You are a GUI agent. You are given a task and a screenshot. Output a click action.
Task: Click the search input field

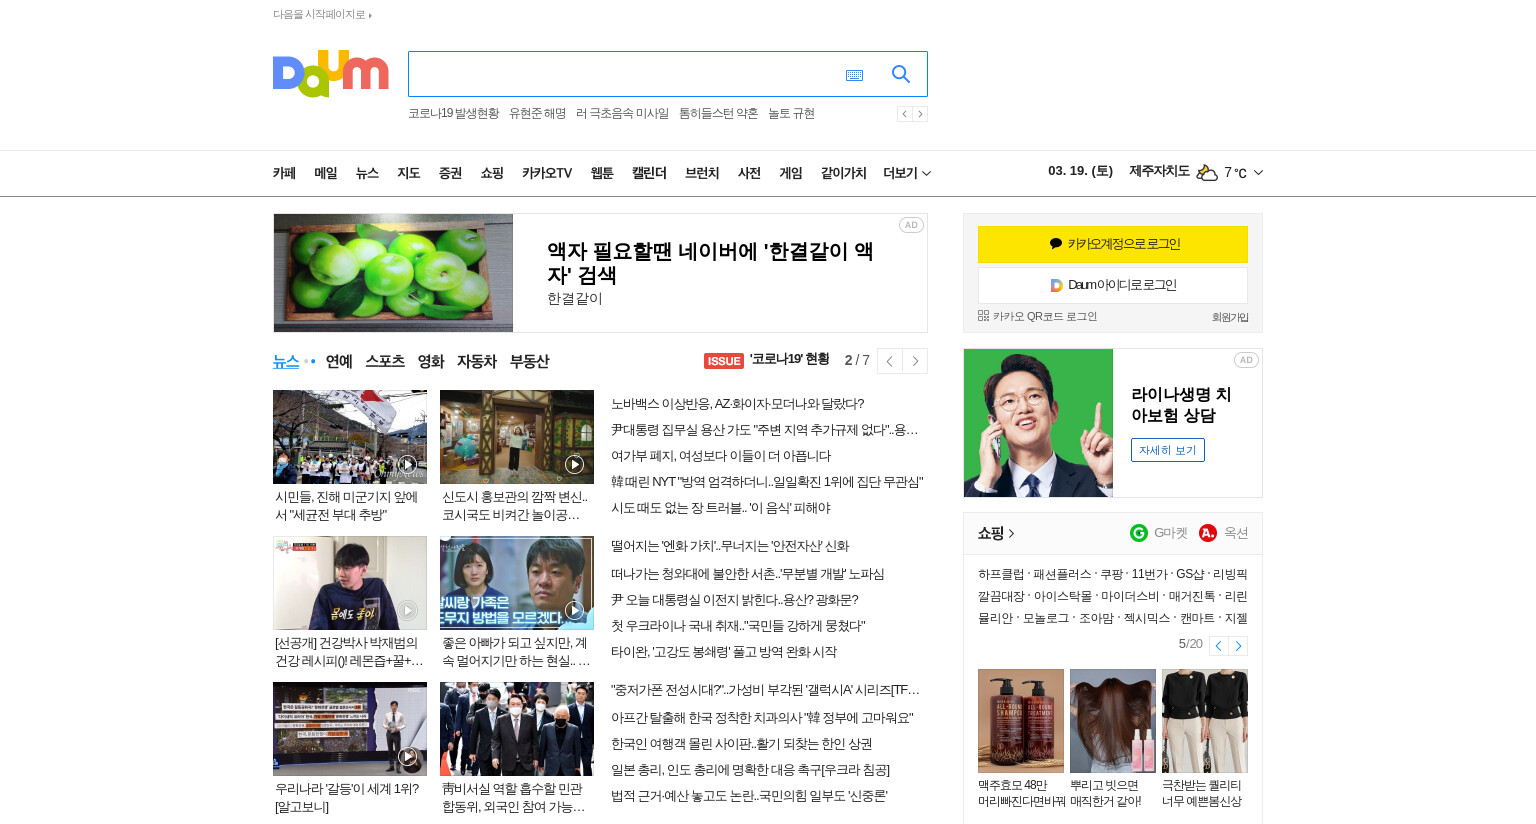(x=625, y=74)
